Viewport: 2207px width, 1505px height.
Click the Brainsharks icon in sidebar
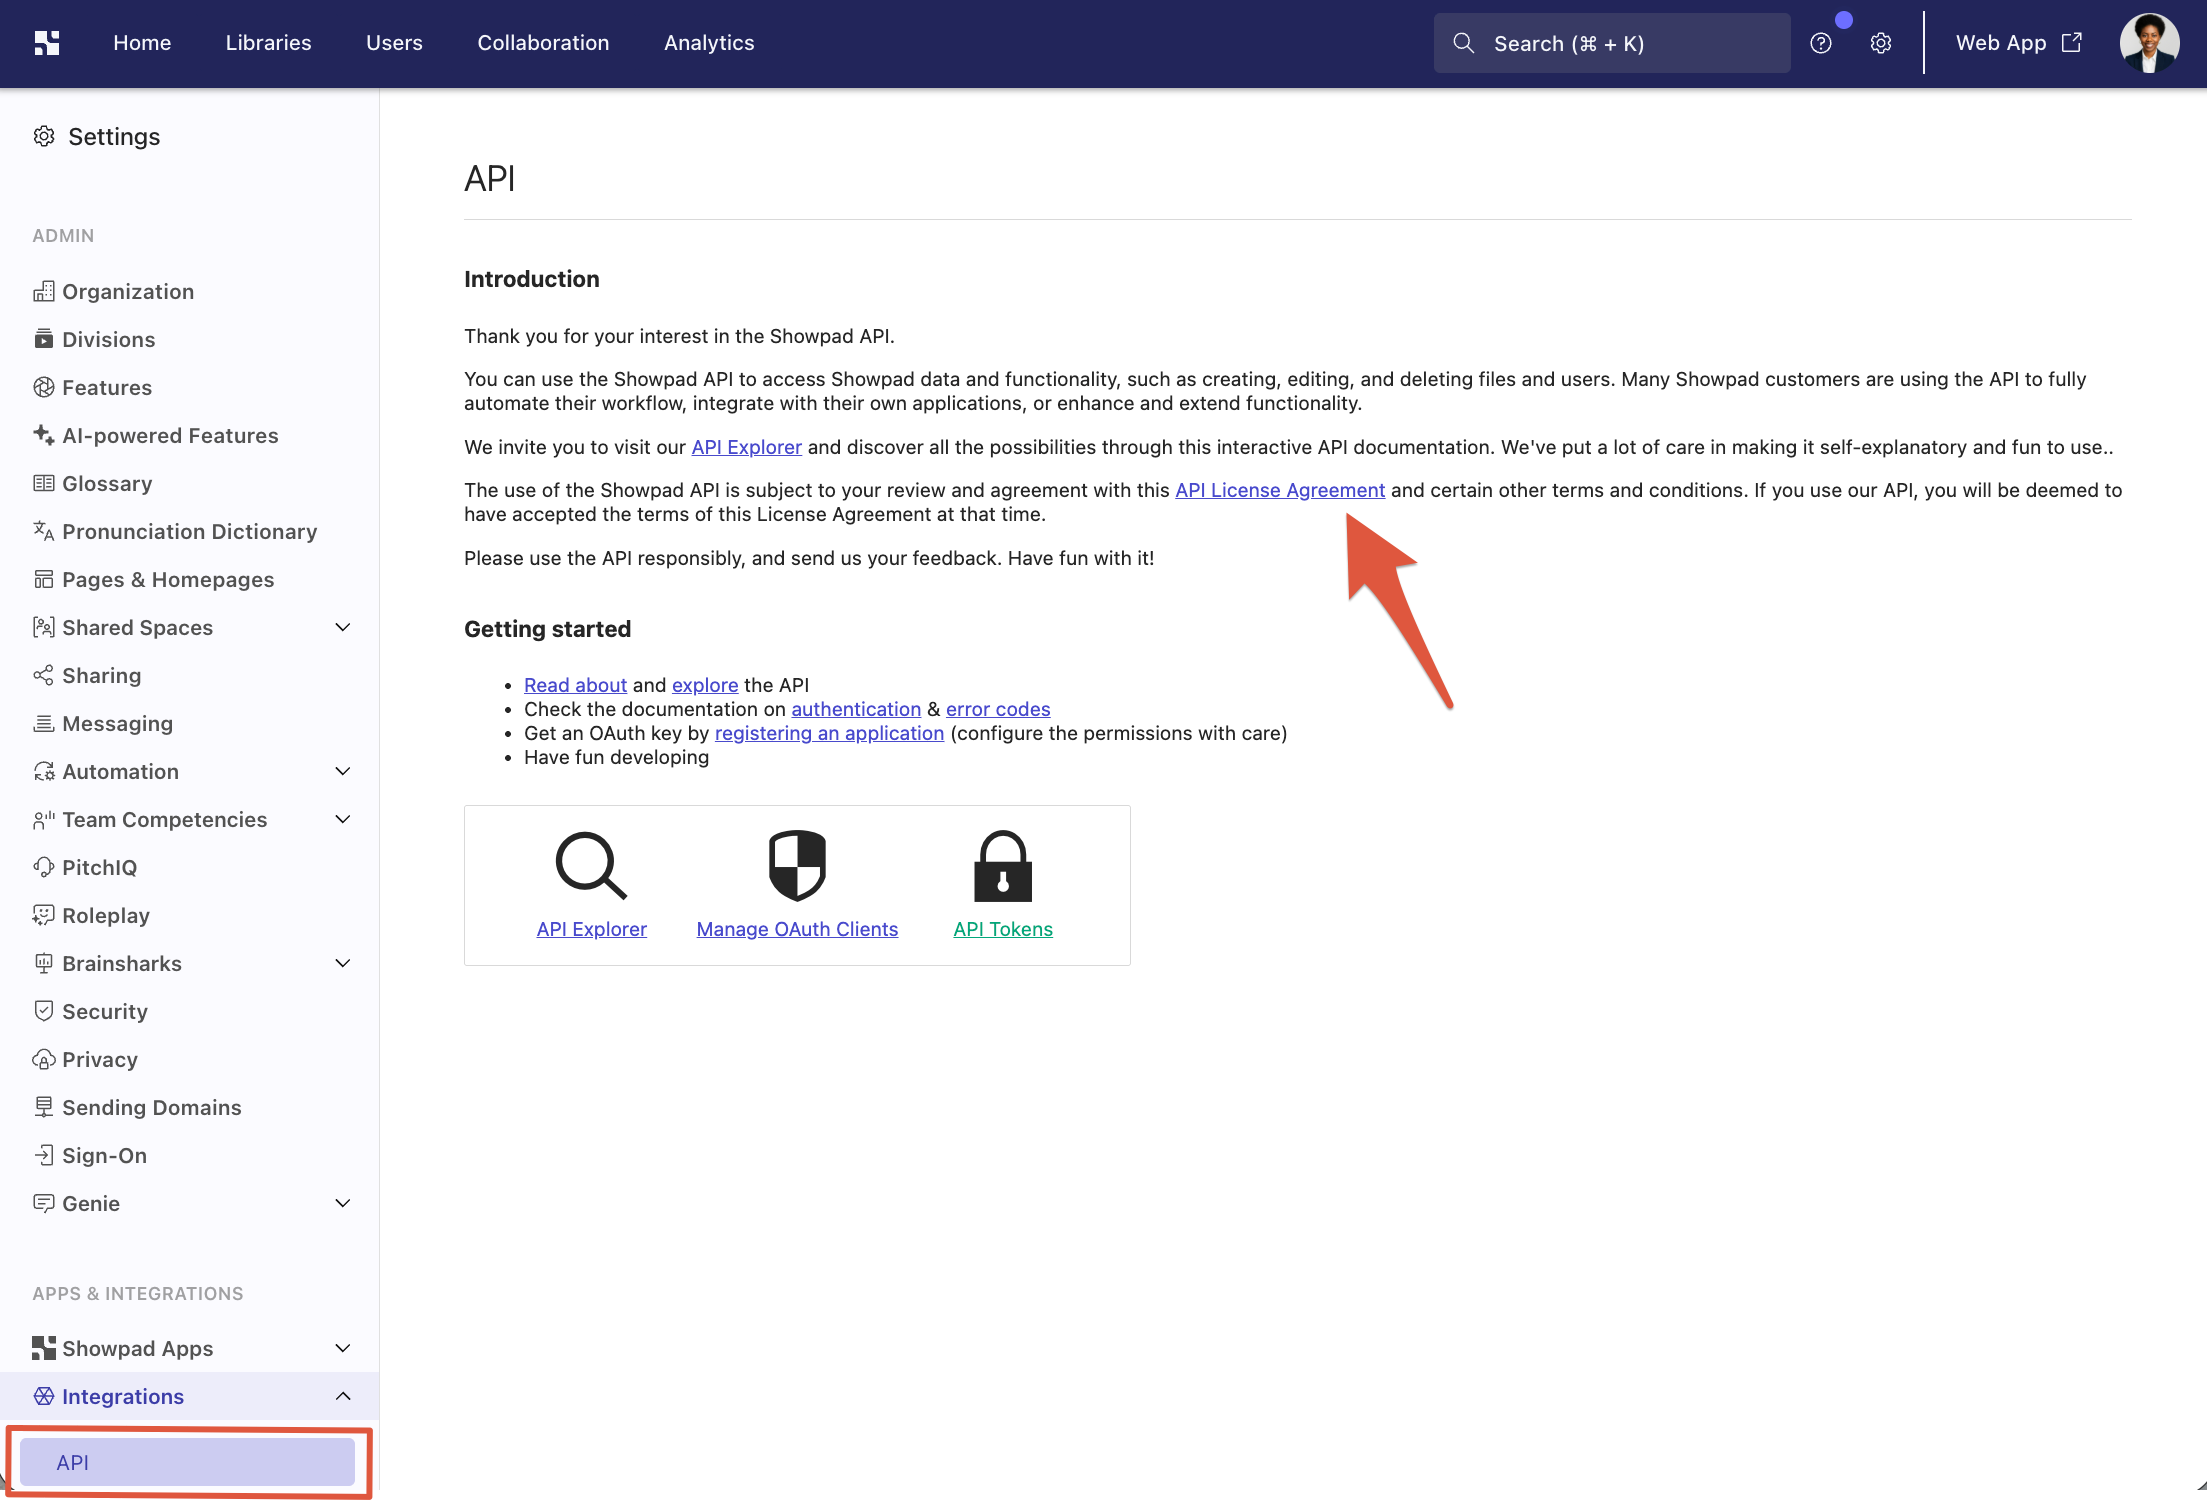click(43, 963)
